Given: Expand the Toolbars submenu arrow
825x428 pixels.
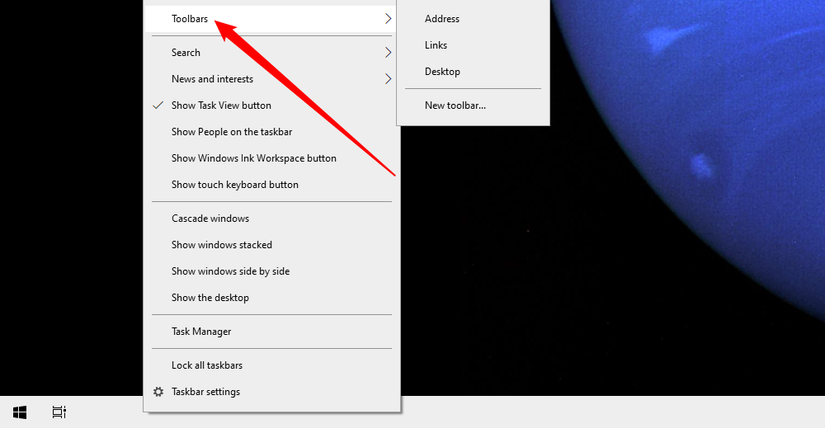Looking at the screenshot, I should [388, 19].
